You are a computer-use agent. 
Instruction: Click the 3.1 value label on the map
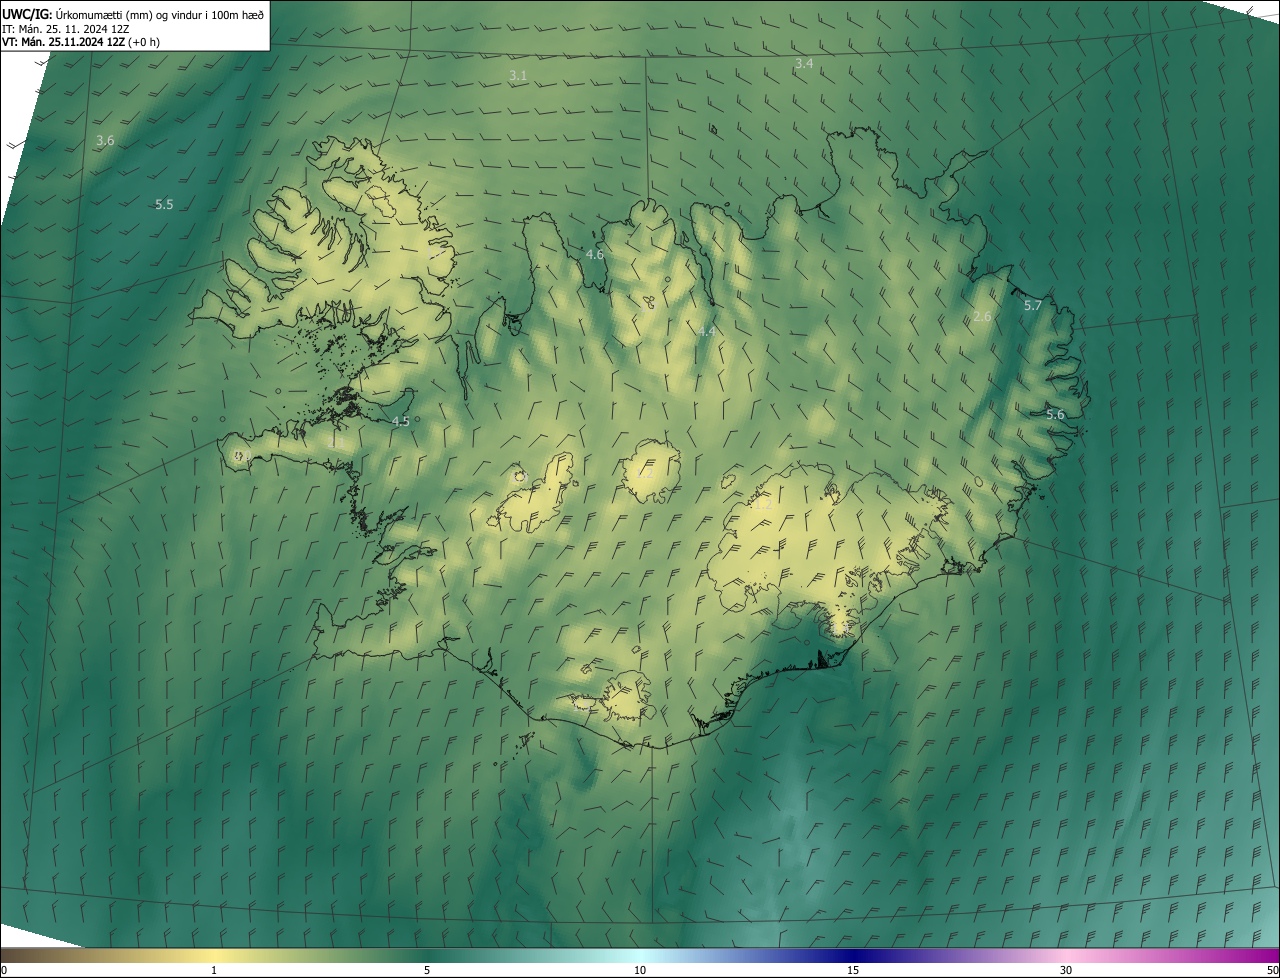[518, 76]
